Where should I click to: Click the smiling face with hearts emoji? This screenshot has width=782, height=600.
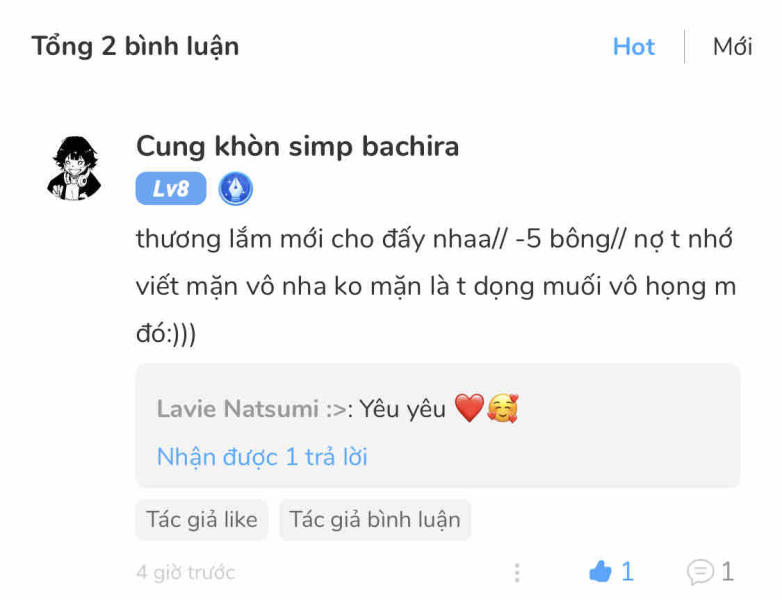click(502, 408)
